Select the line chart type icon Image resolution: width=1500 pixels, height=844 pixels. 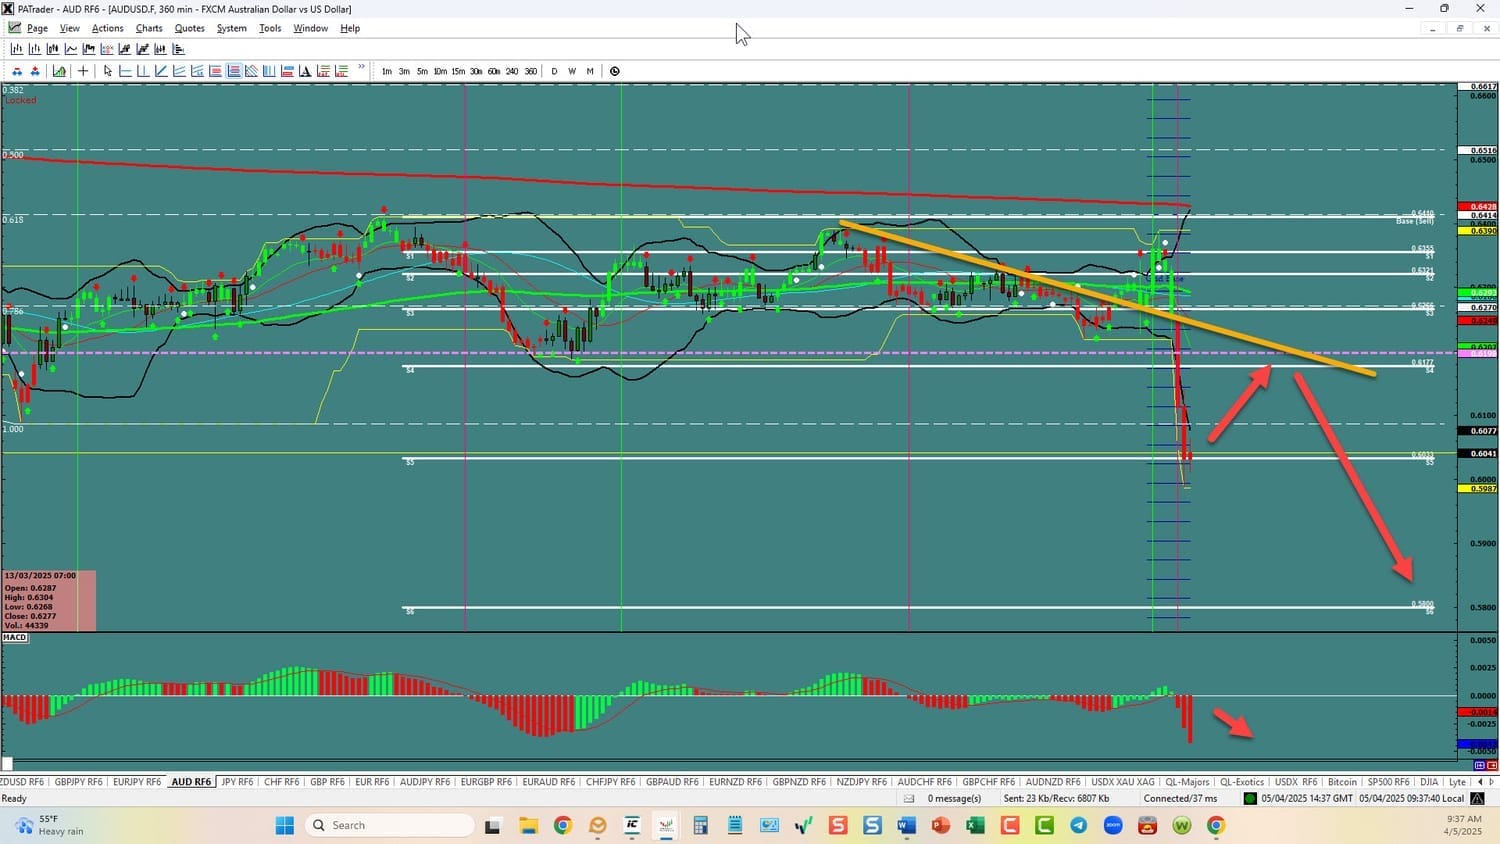pyautogui.click(x=71, y=49)
